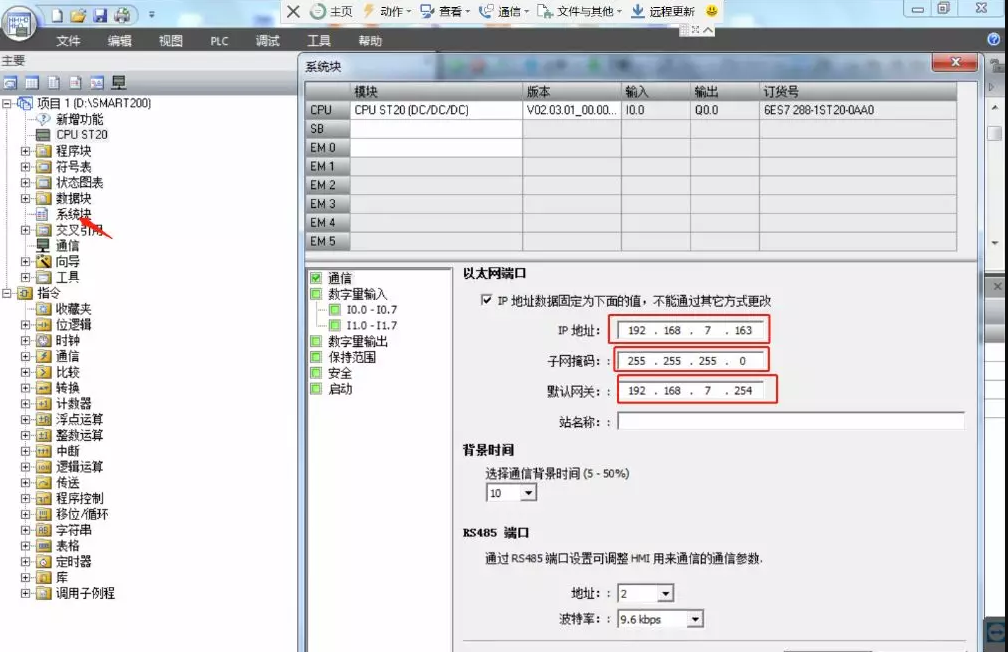Create a new project with the blank page icon
The width and height of the screenshot is (1008, 652).
[x=57, y=15]
